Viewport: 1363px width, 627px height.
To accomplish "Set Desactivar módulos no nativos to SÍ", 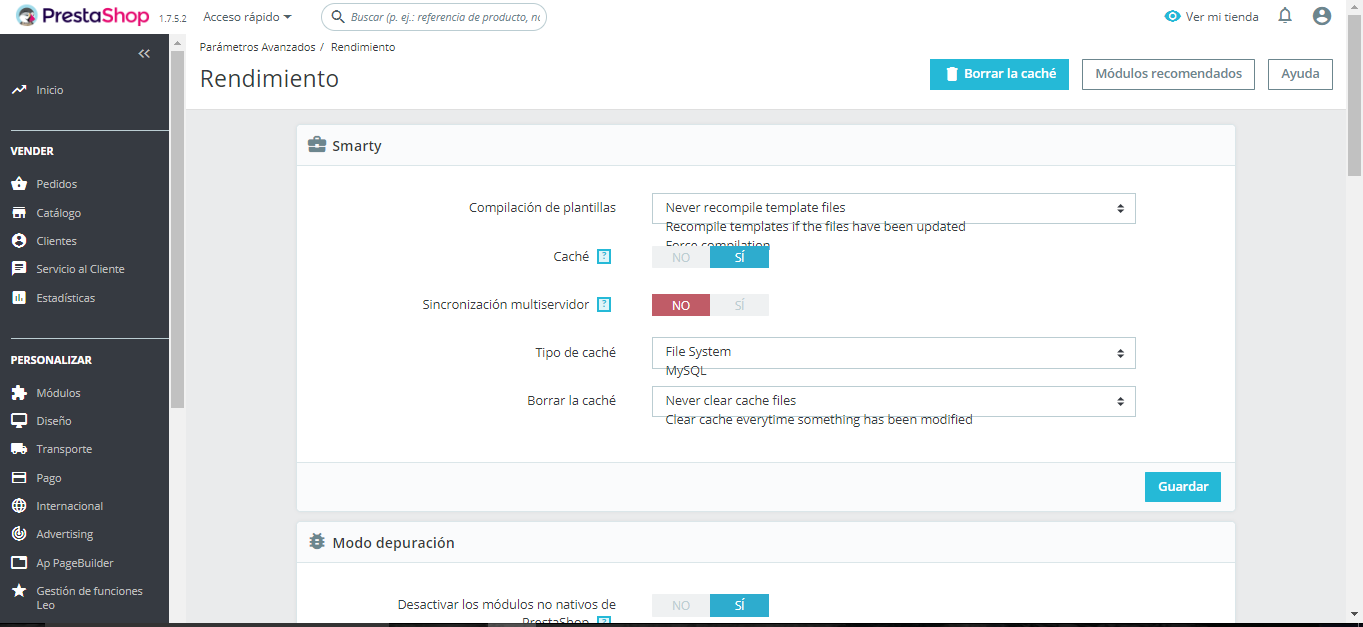I will click(740, 605).
